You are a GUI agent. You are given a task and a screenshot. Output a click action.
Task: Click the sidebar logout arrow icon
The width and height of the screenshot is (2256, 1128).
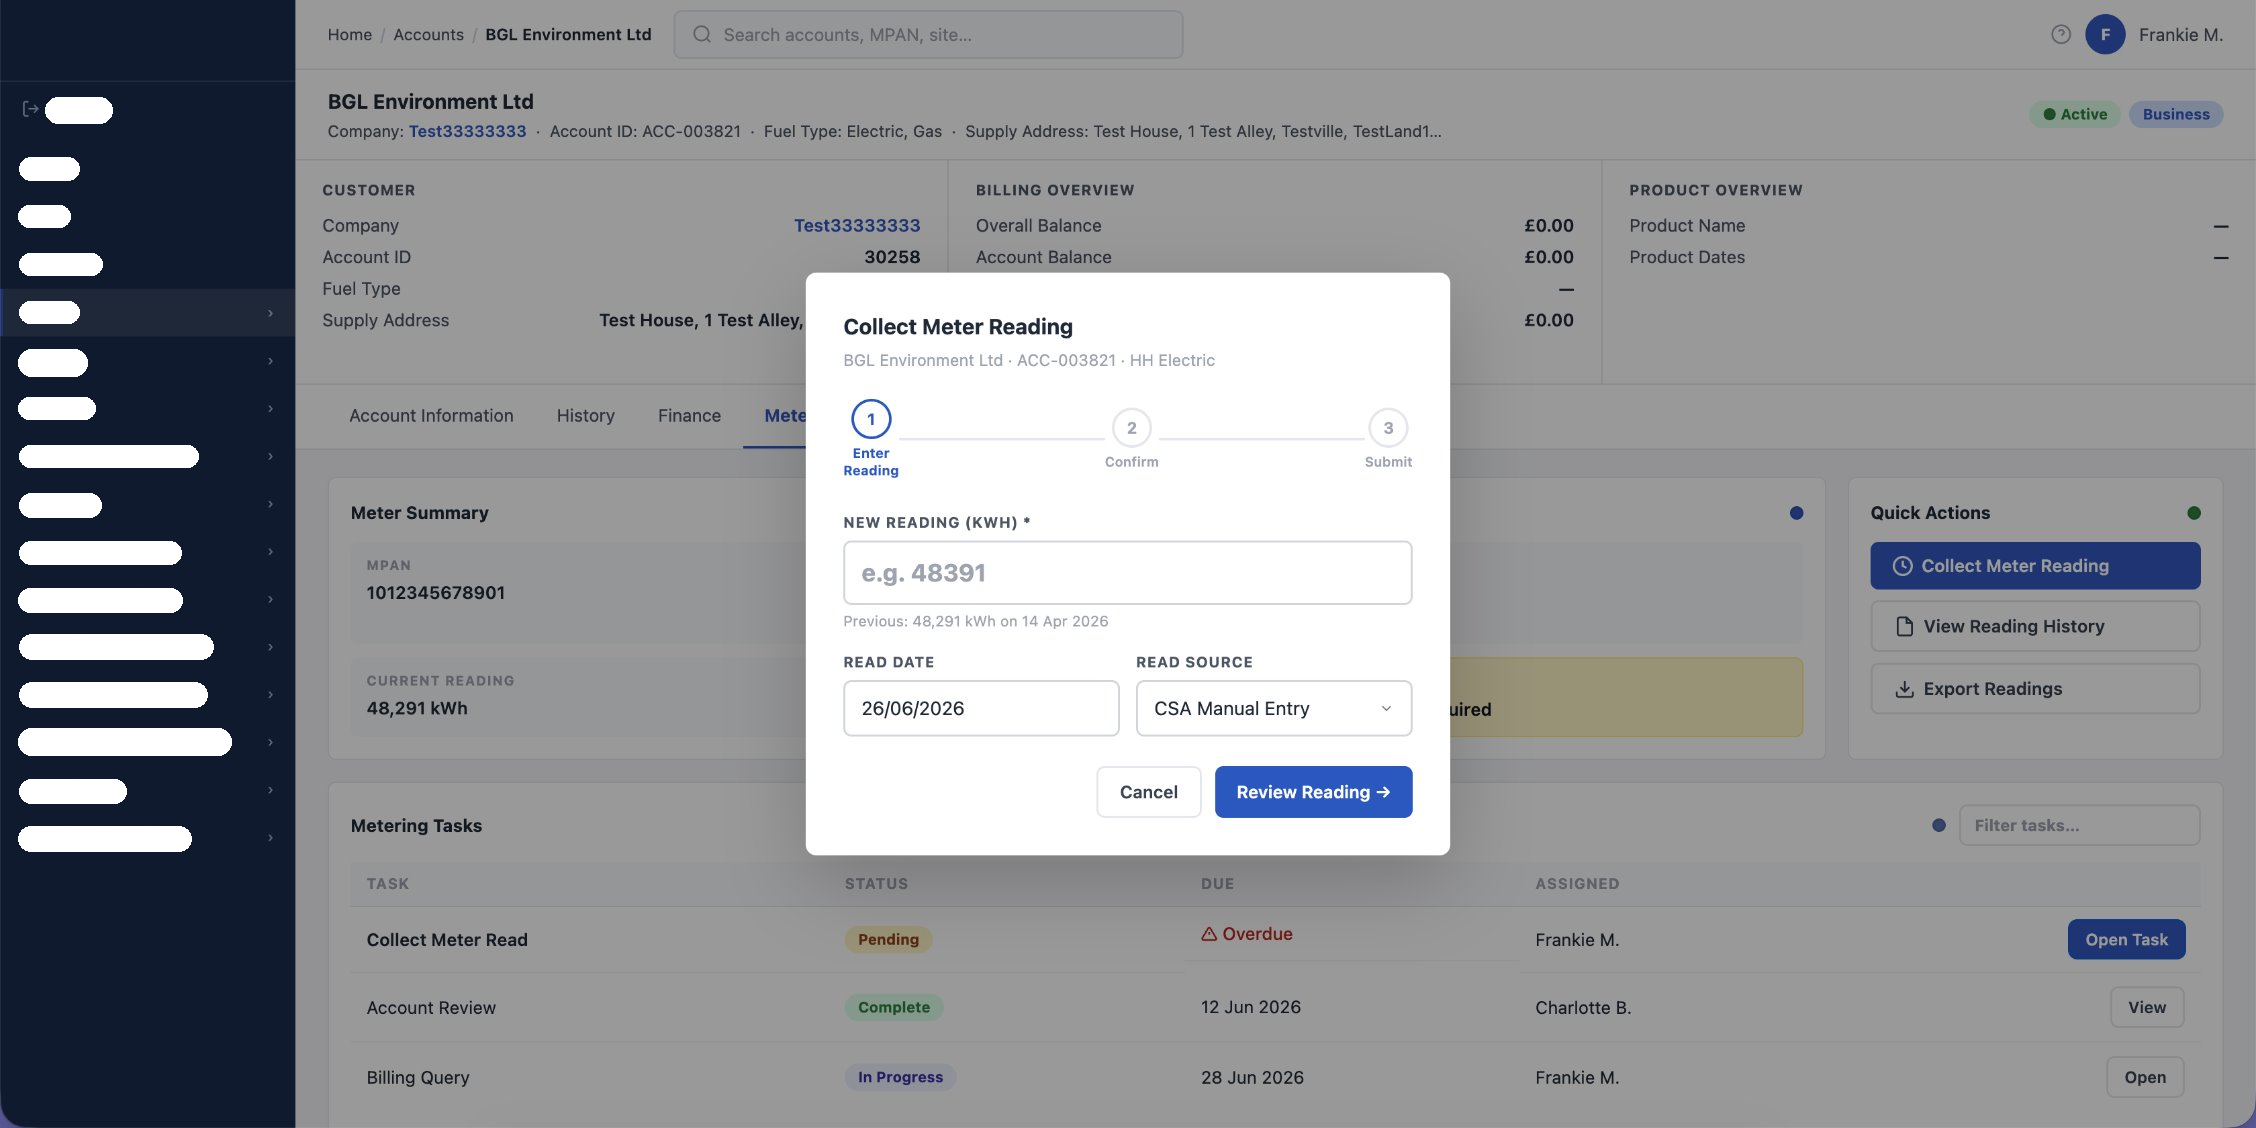point(30,109)
